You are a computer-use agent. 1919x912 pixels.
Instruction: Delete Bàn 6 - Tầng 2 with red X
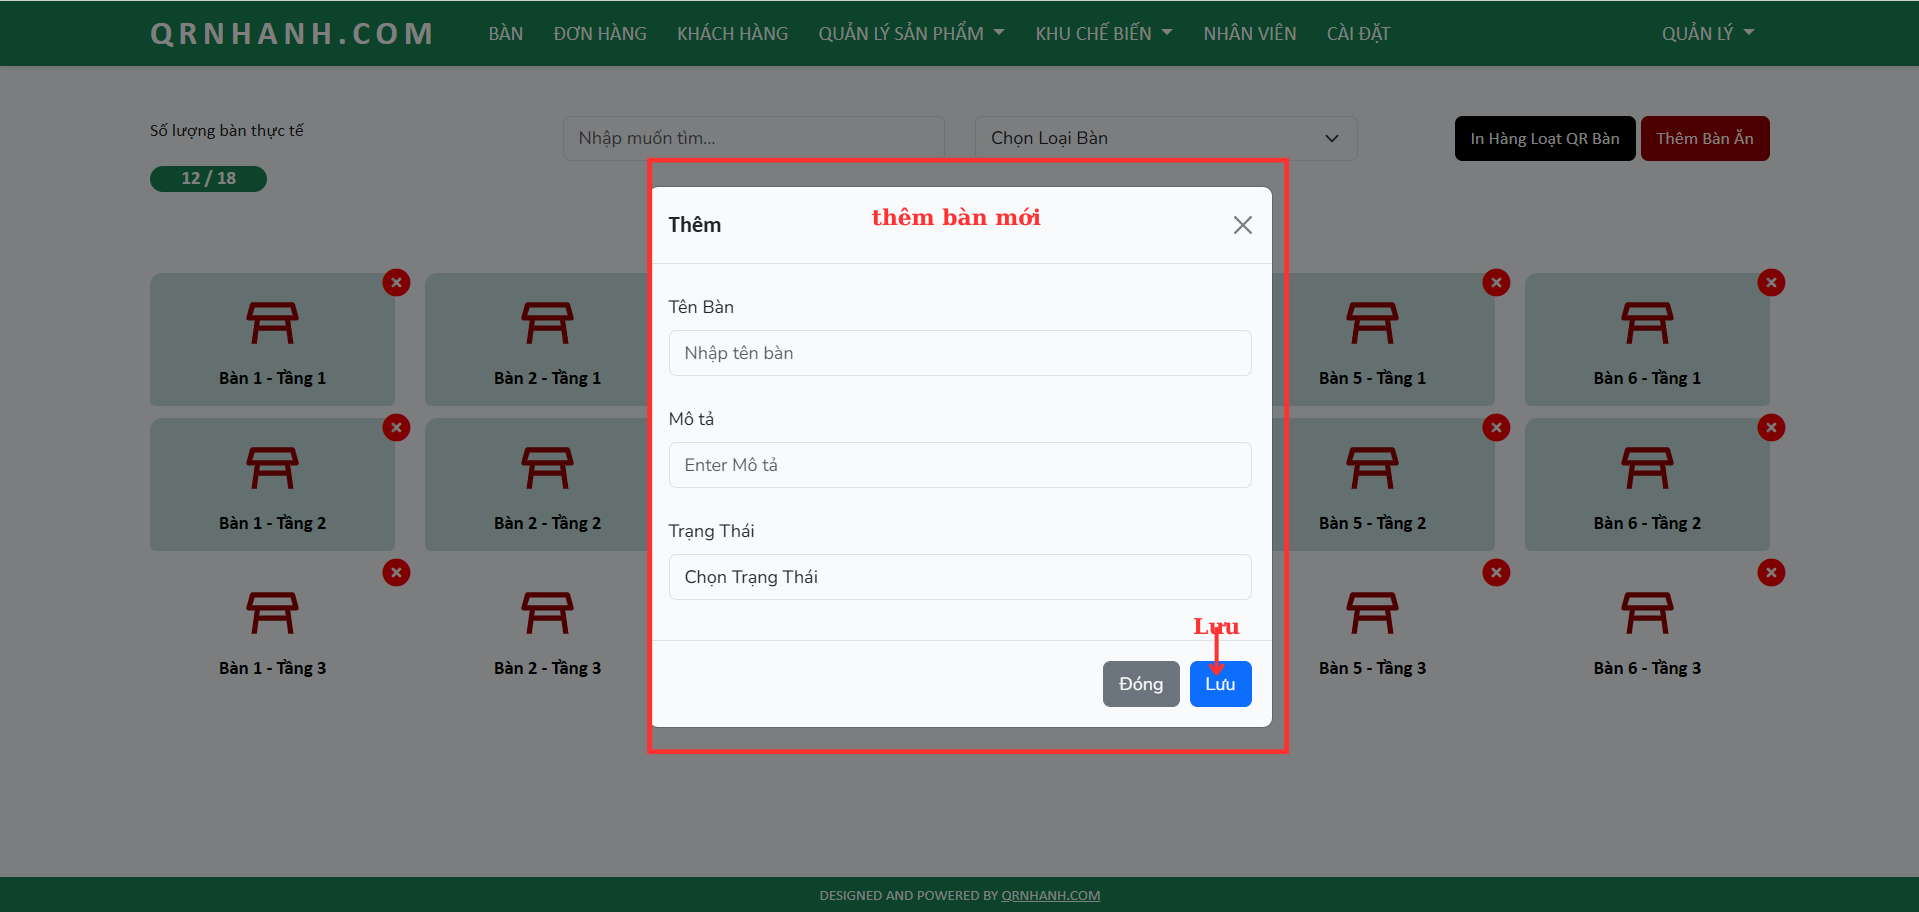pos(1771,428)
